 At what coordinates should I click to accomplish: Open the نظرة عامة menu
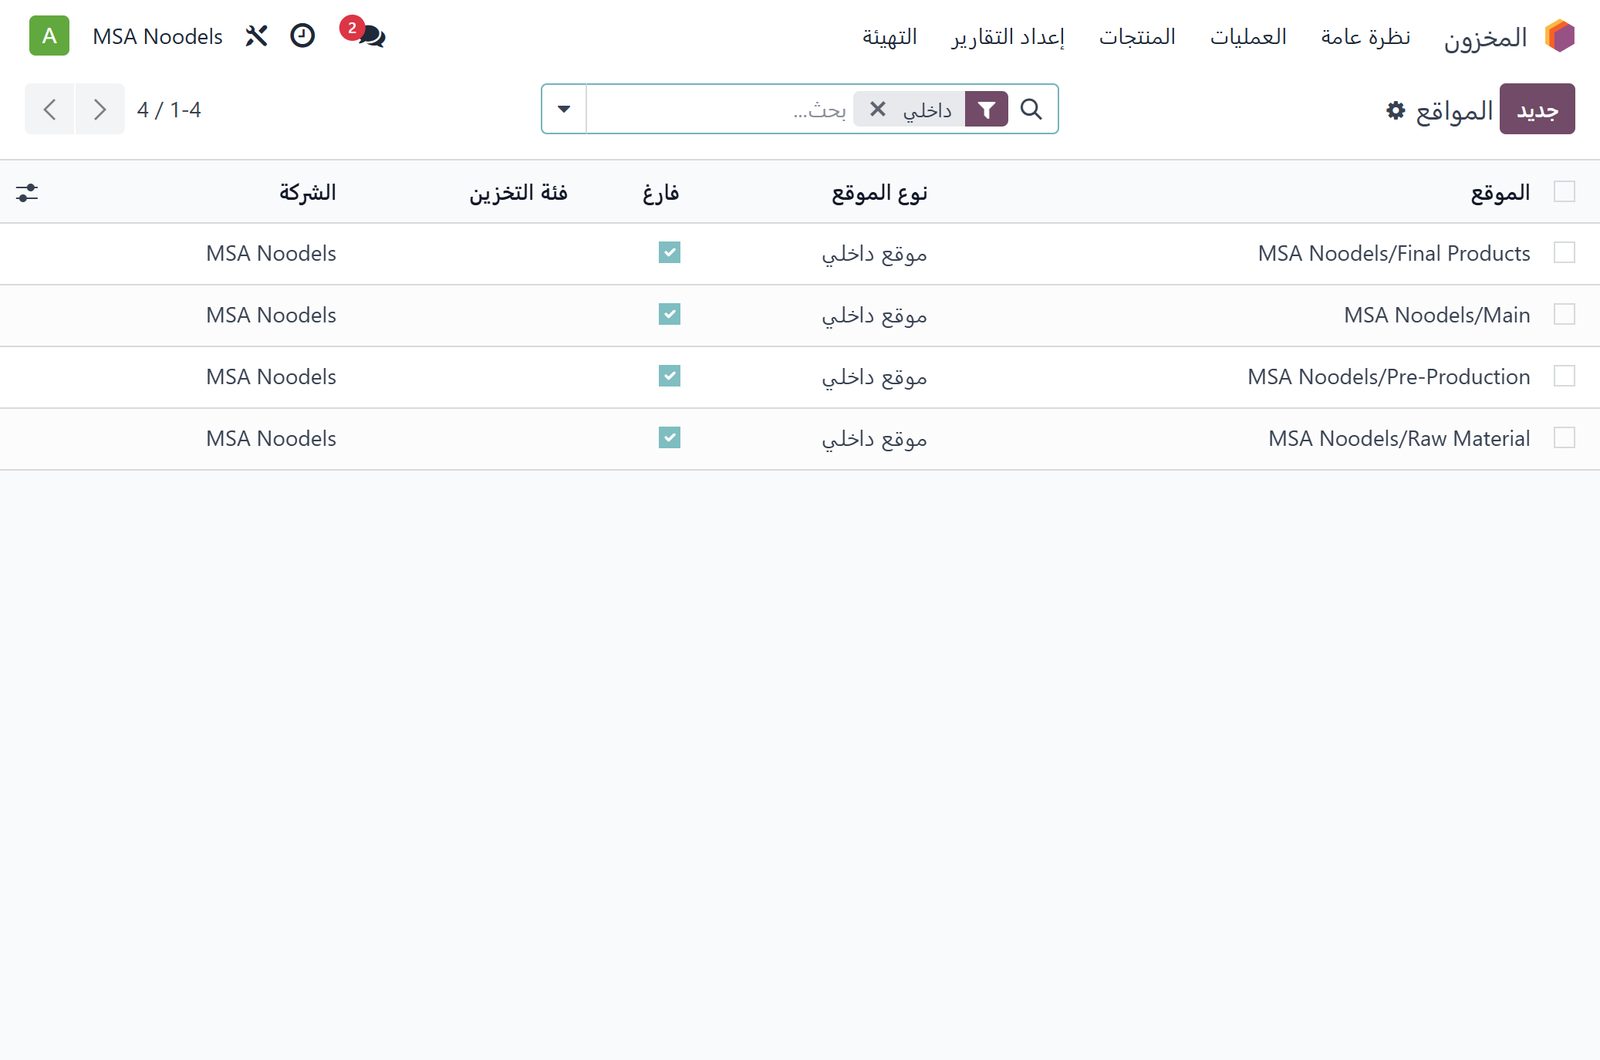(x=1365, y=37)
